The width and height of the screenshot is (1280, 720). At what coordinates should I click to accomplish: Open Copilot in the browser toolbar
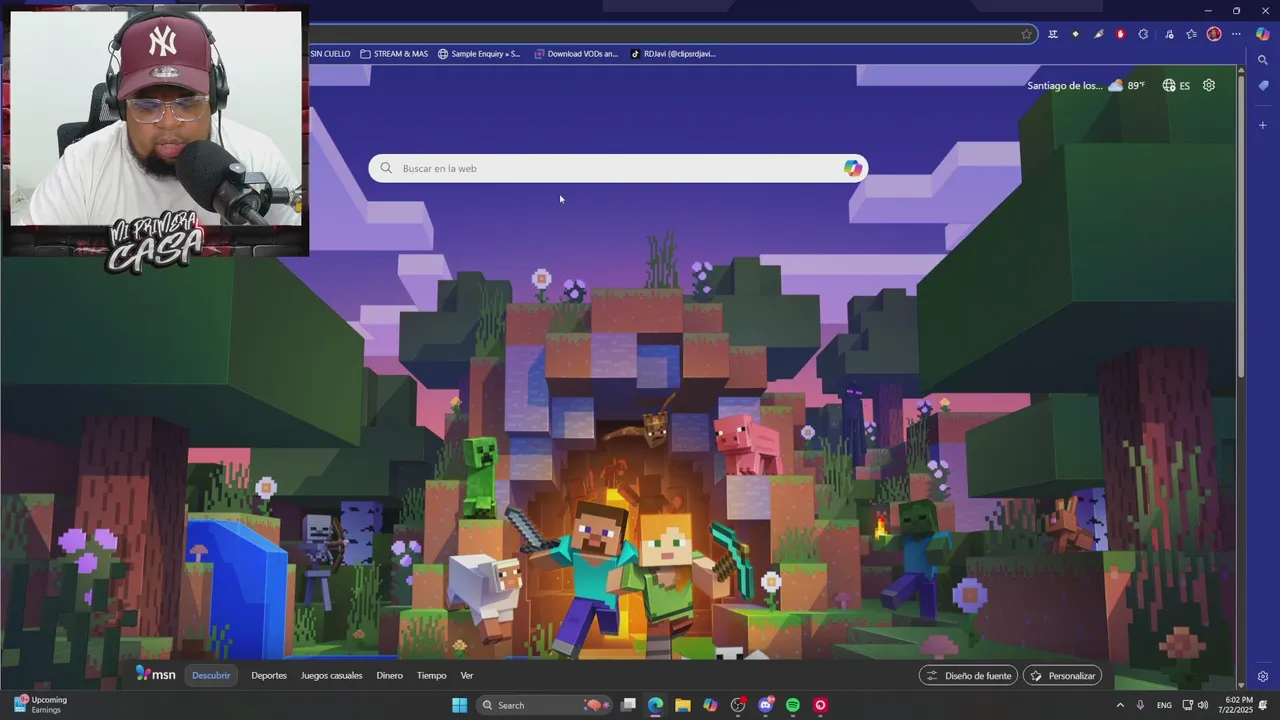[1263, 34]
